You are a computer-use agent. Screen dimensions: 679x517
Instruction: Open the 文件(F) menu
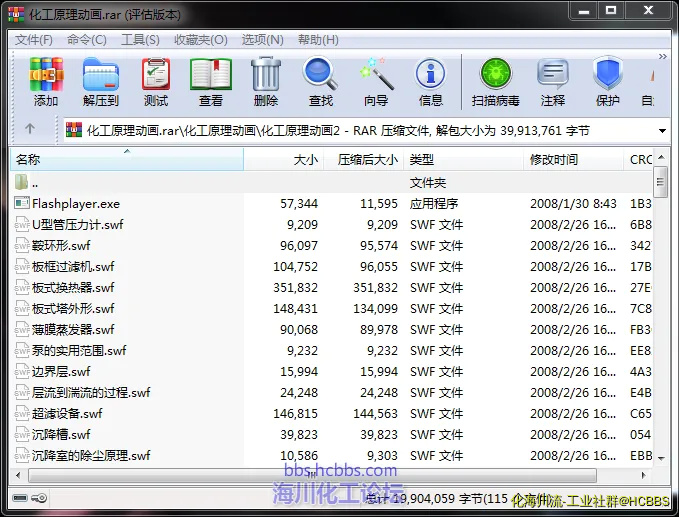(34, 40)
